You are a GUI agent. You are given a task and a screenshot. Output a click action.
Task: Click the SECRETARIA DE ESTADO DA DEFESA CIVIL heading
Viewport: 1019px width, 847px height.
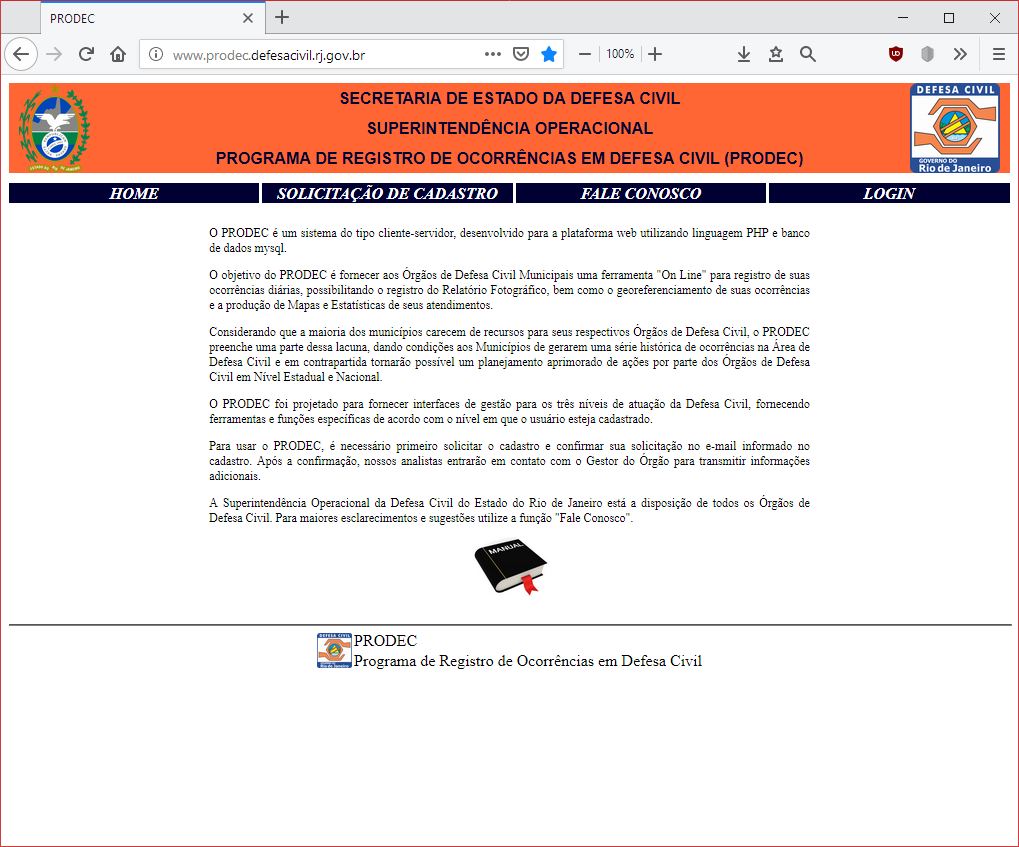tap(510, 98)
